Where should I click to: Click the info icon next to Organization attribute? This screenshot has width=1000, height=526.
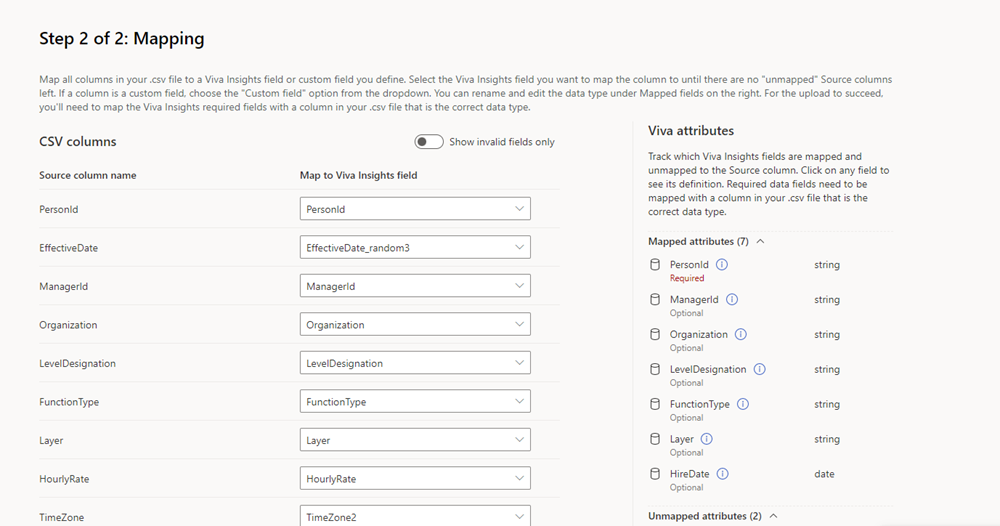[x=740, y=334]
